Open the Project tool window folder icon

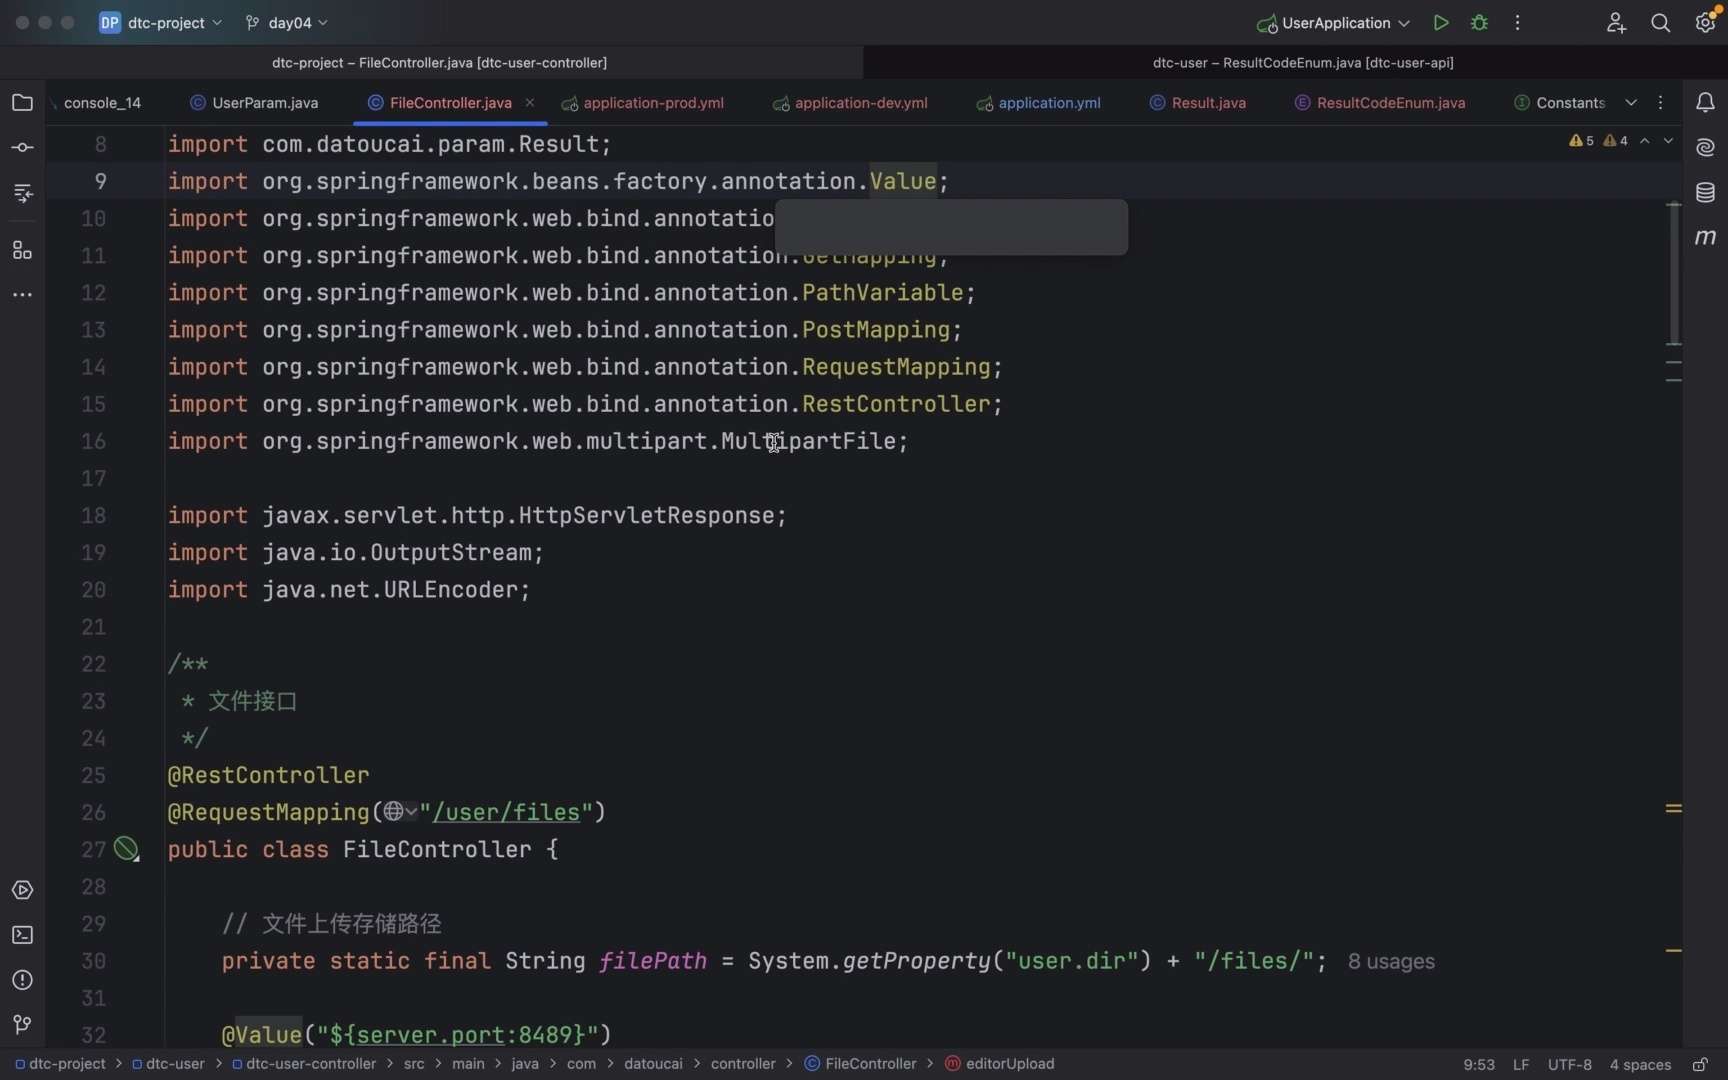[x=22, y=103]
